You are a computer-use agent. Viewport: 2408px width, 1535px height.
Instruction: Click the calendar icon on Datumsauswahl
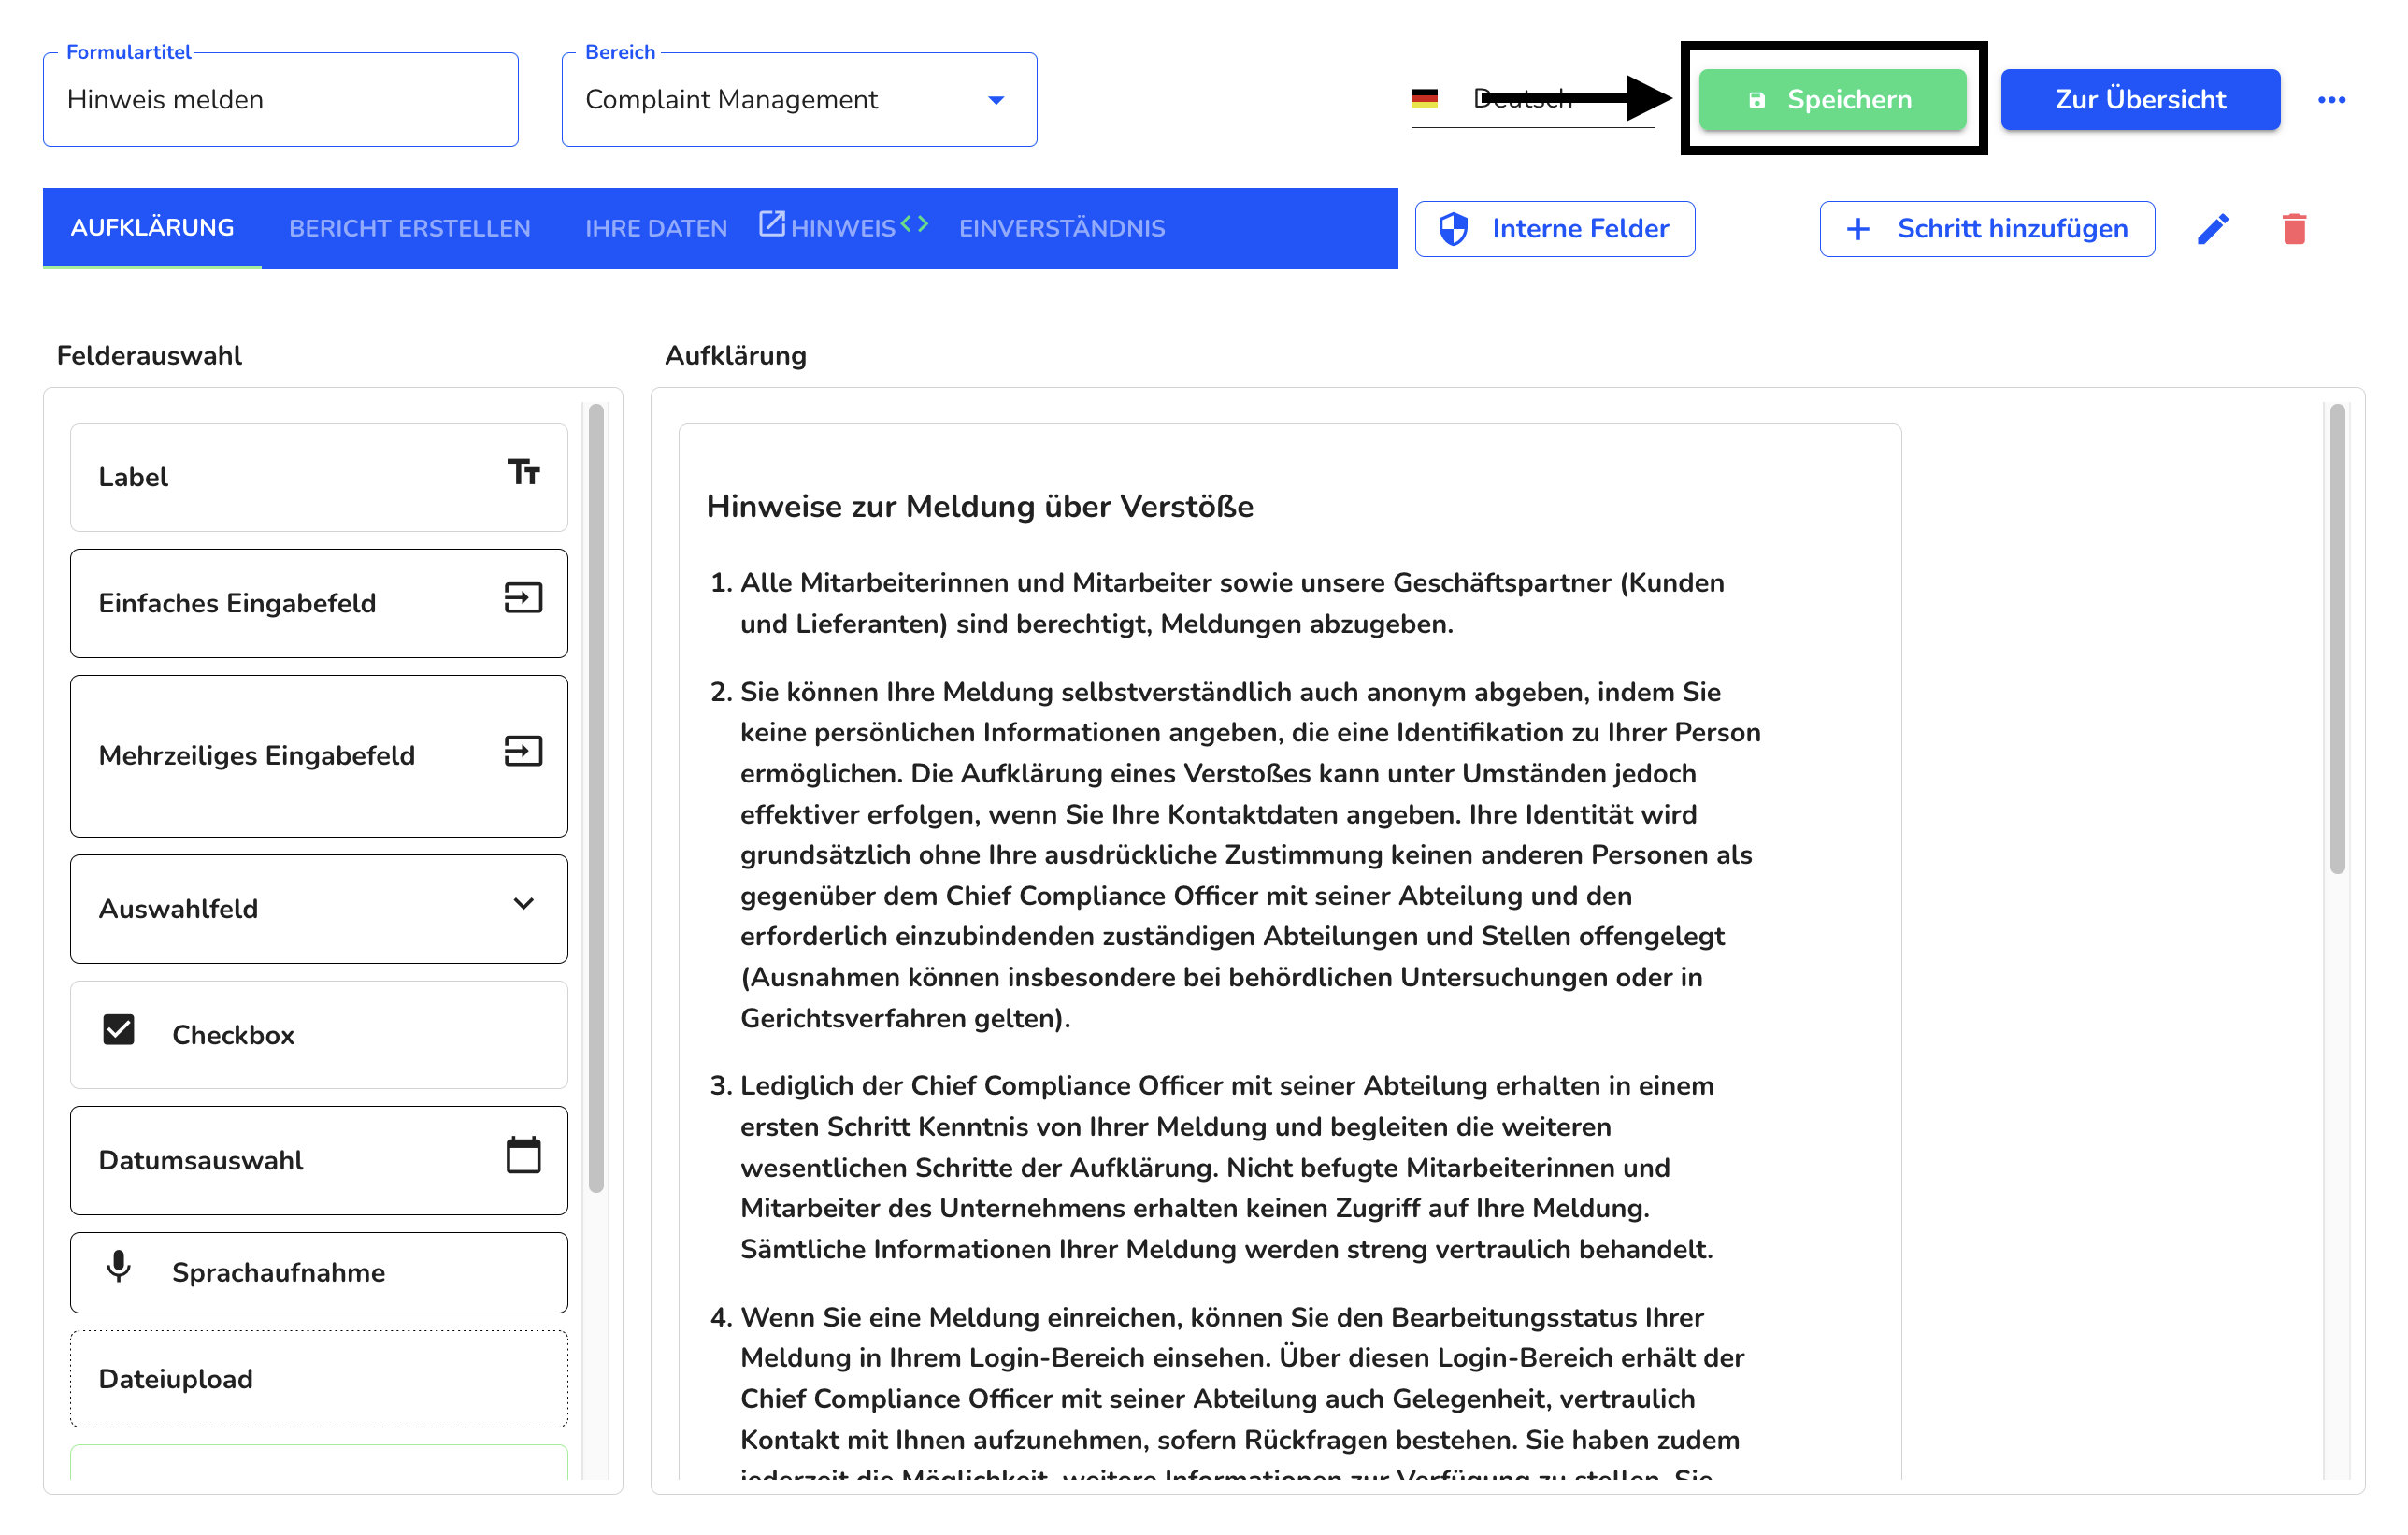[x=523, y=1155]
